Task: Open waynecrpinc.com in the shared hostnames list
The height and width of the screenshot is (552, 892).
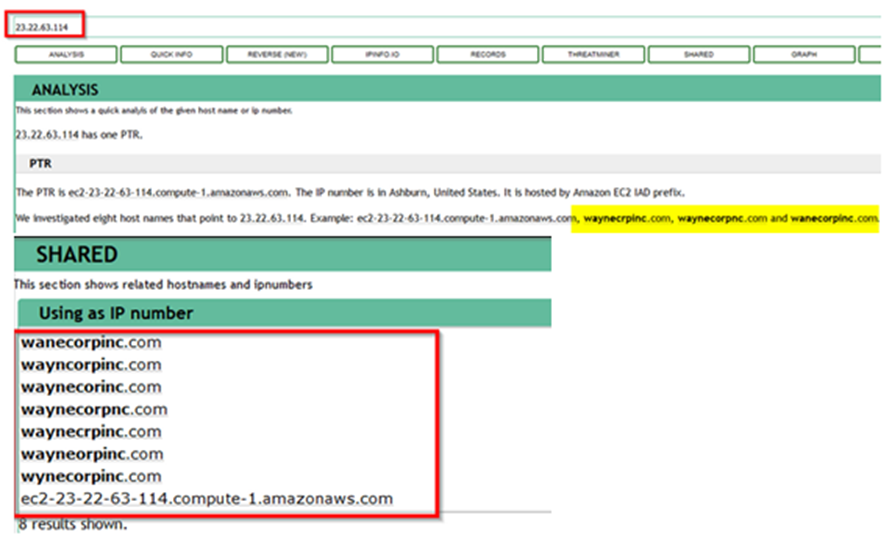Action: click(91, 432)
